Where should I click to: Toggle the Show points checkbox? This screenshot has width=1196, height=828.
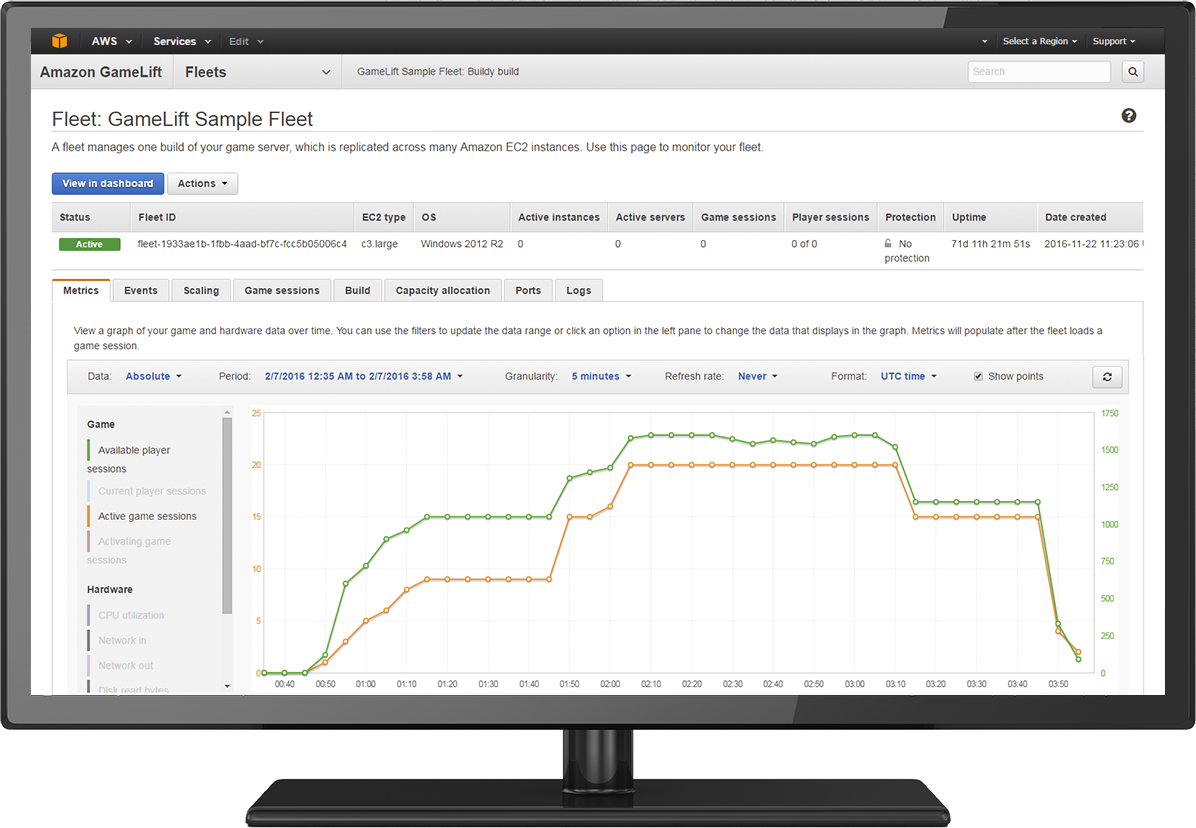(x=978, y=377)
